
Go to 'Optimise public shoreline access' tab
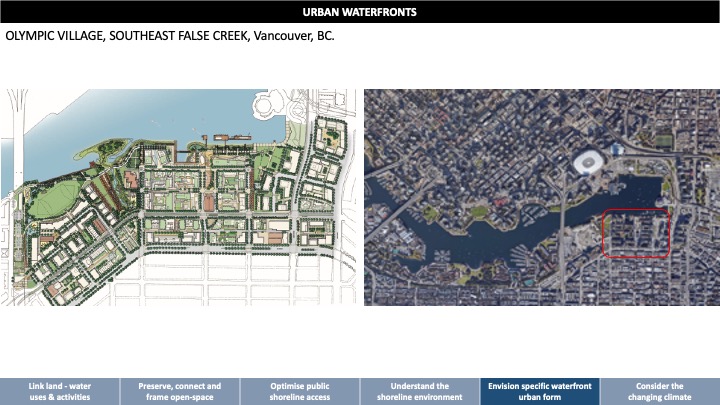click(x=300, y=391)
